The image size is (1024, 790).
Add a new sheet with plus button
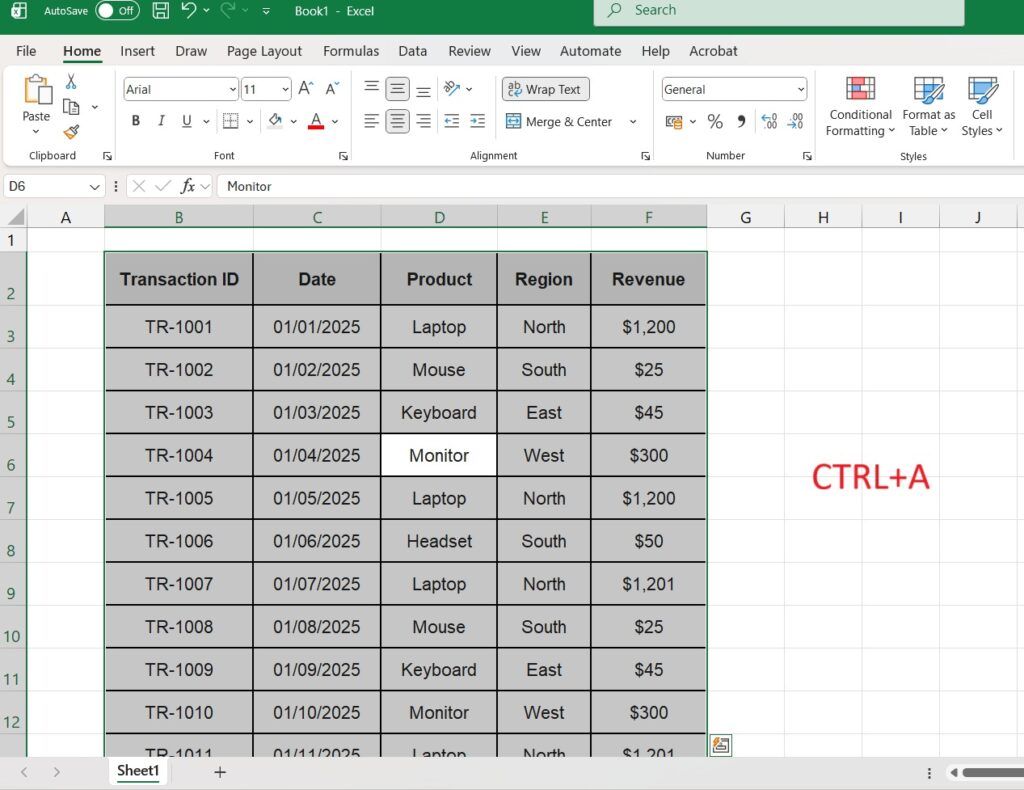tap(220, 772)
